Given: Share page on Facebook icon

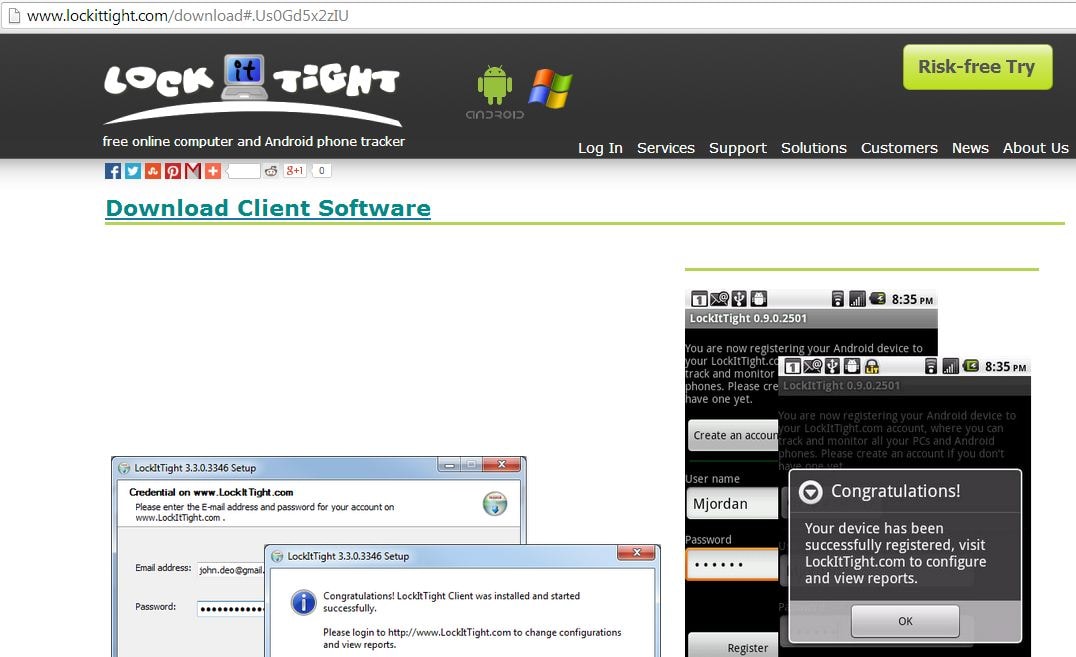Looking at the screenshot, I should tap(113, 171).
